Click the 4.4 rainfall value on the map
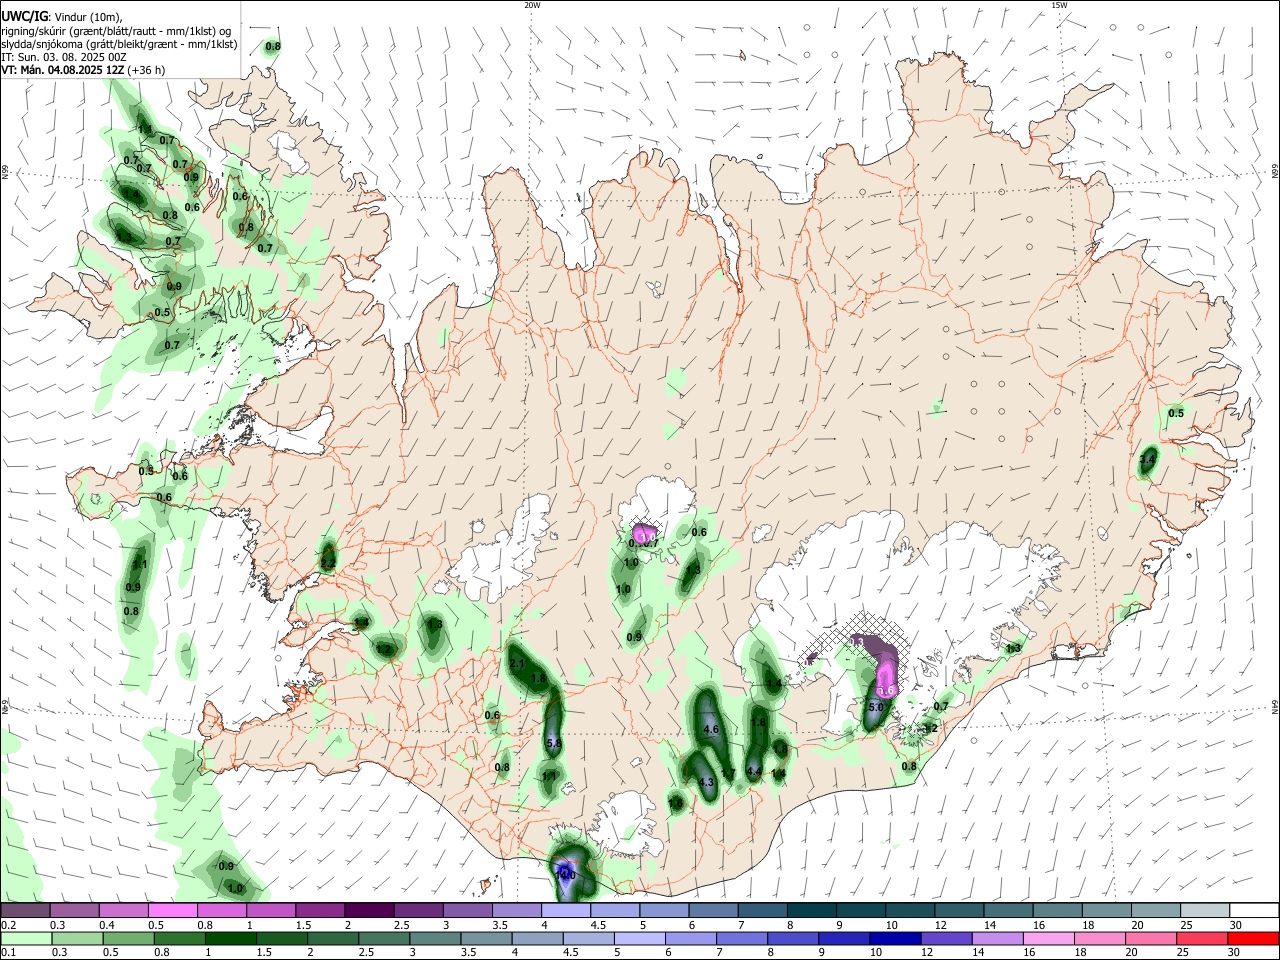Viewport: 1280px width, 960px height. 755,772
